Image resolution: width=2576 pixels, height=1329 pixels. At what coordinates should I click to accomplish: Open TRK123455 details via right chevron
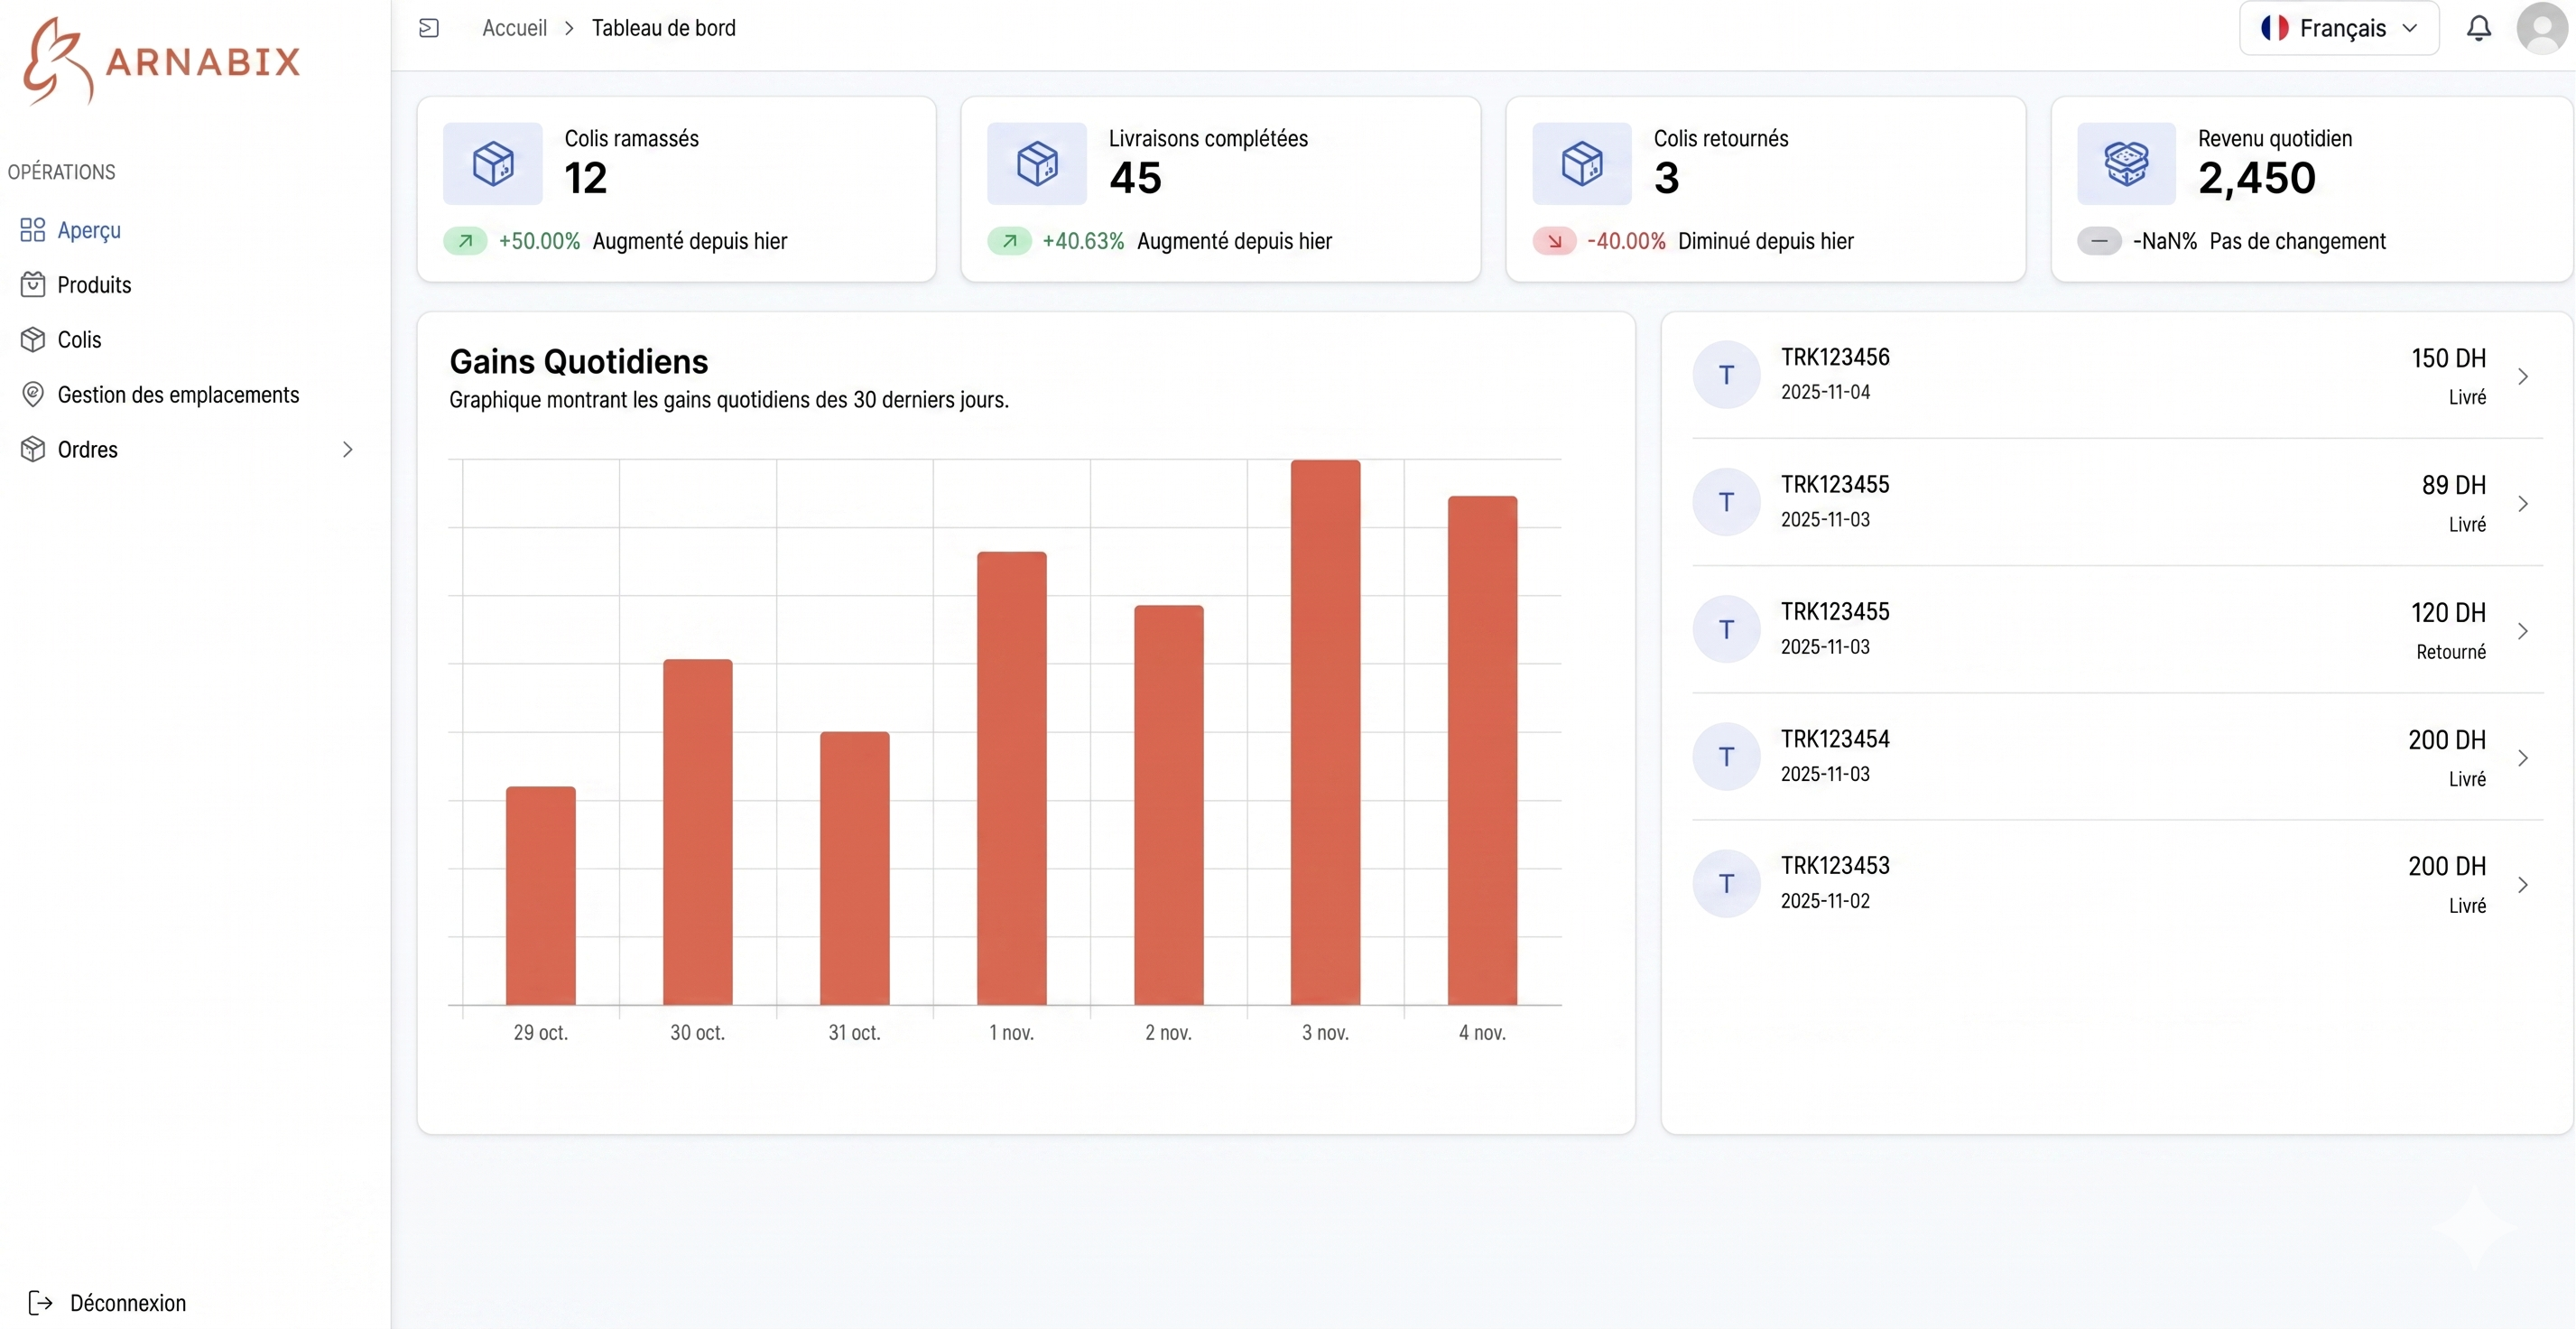[2524, 503]
